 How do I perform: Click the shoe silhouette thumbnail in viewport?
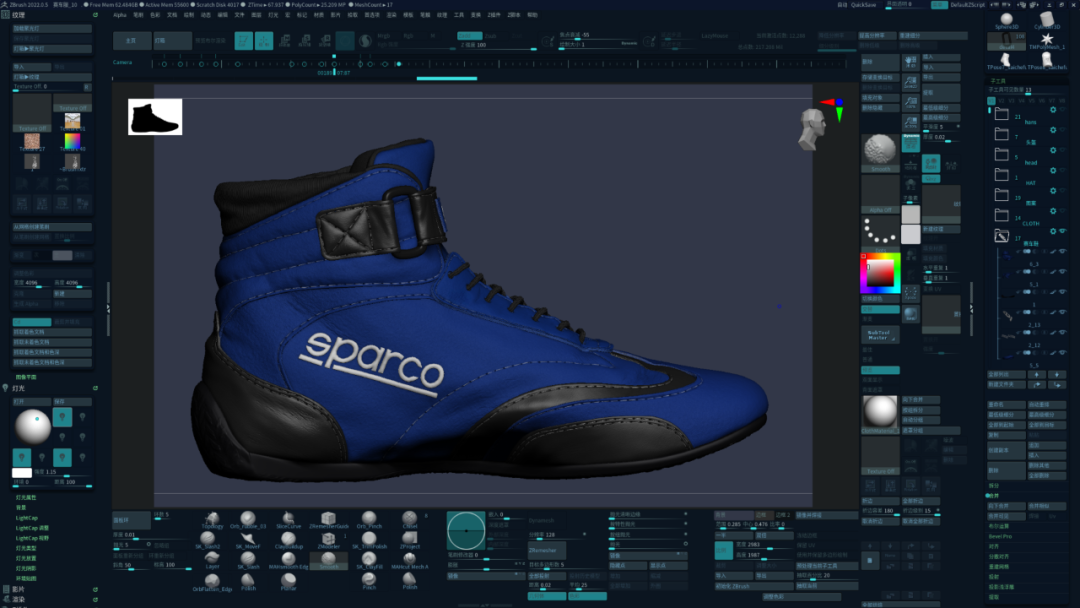click(155, 117)
